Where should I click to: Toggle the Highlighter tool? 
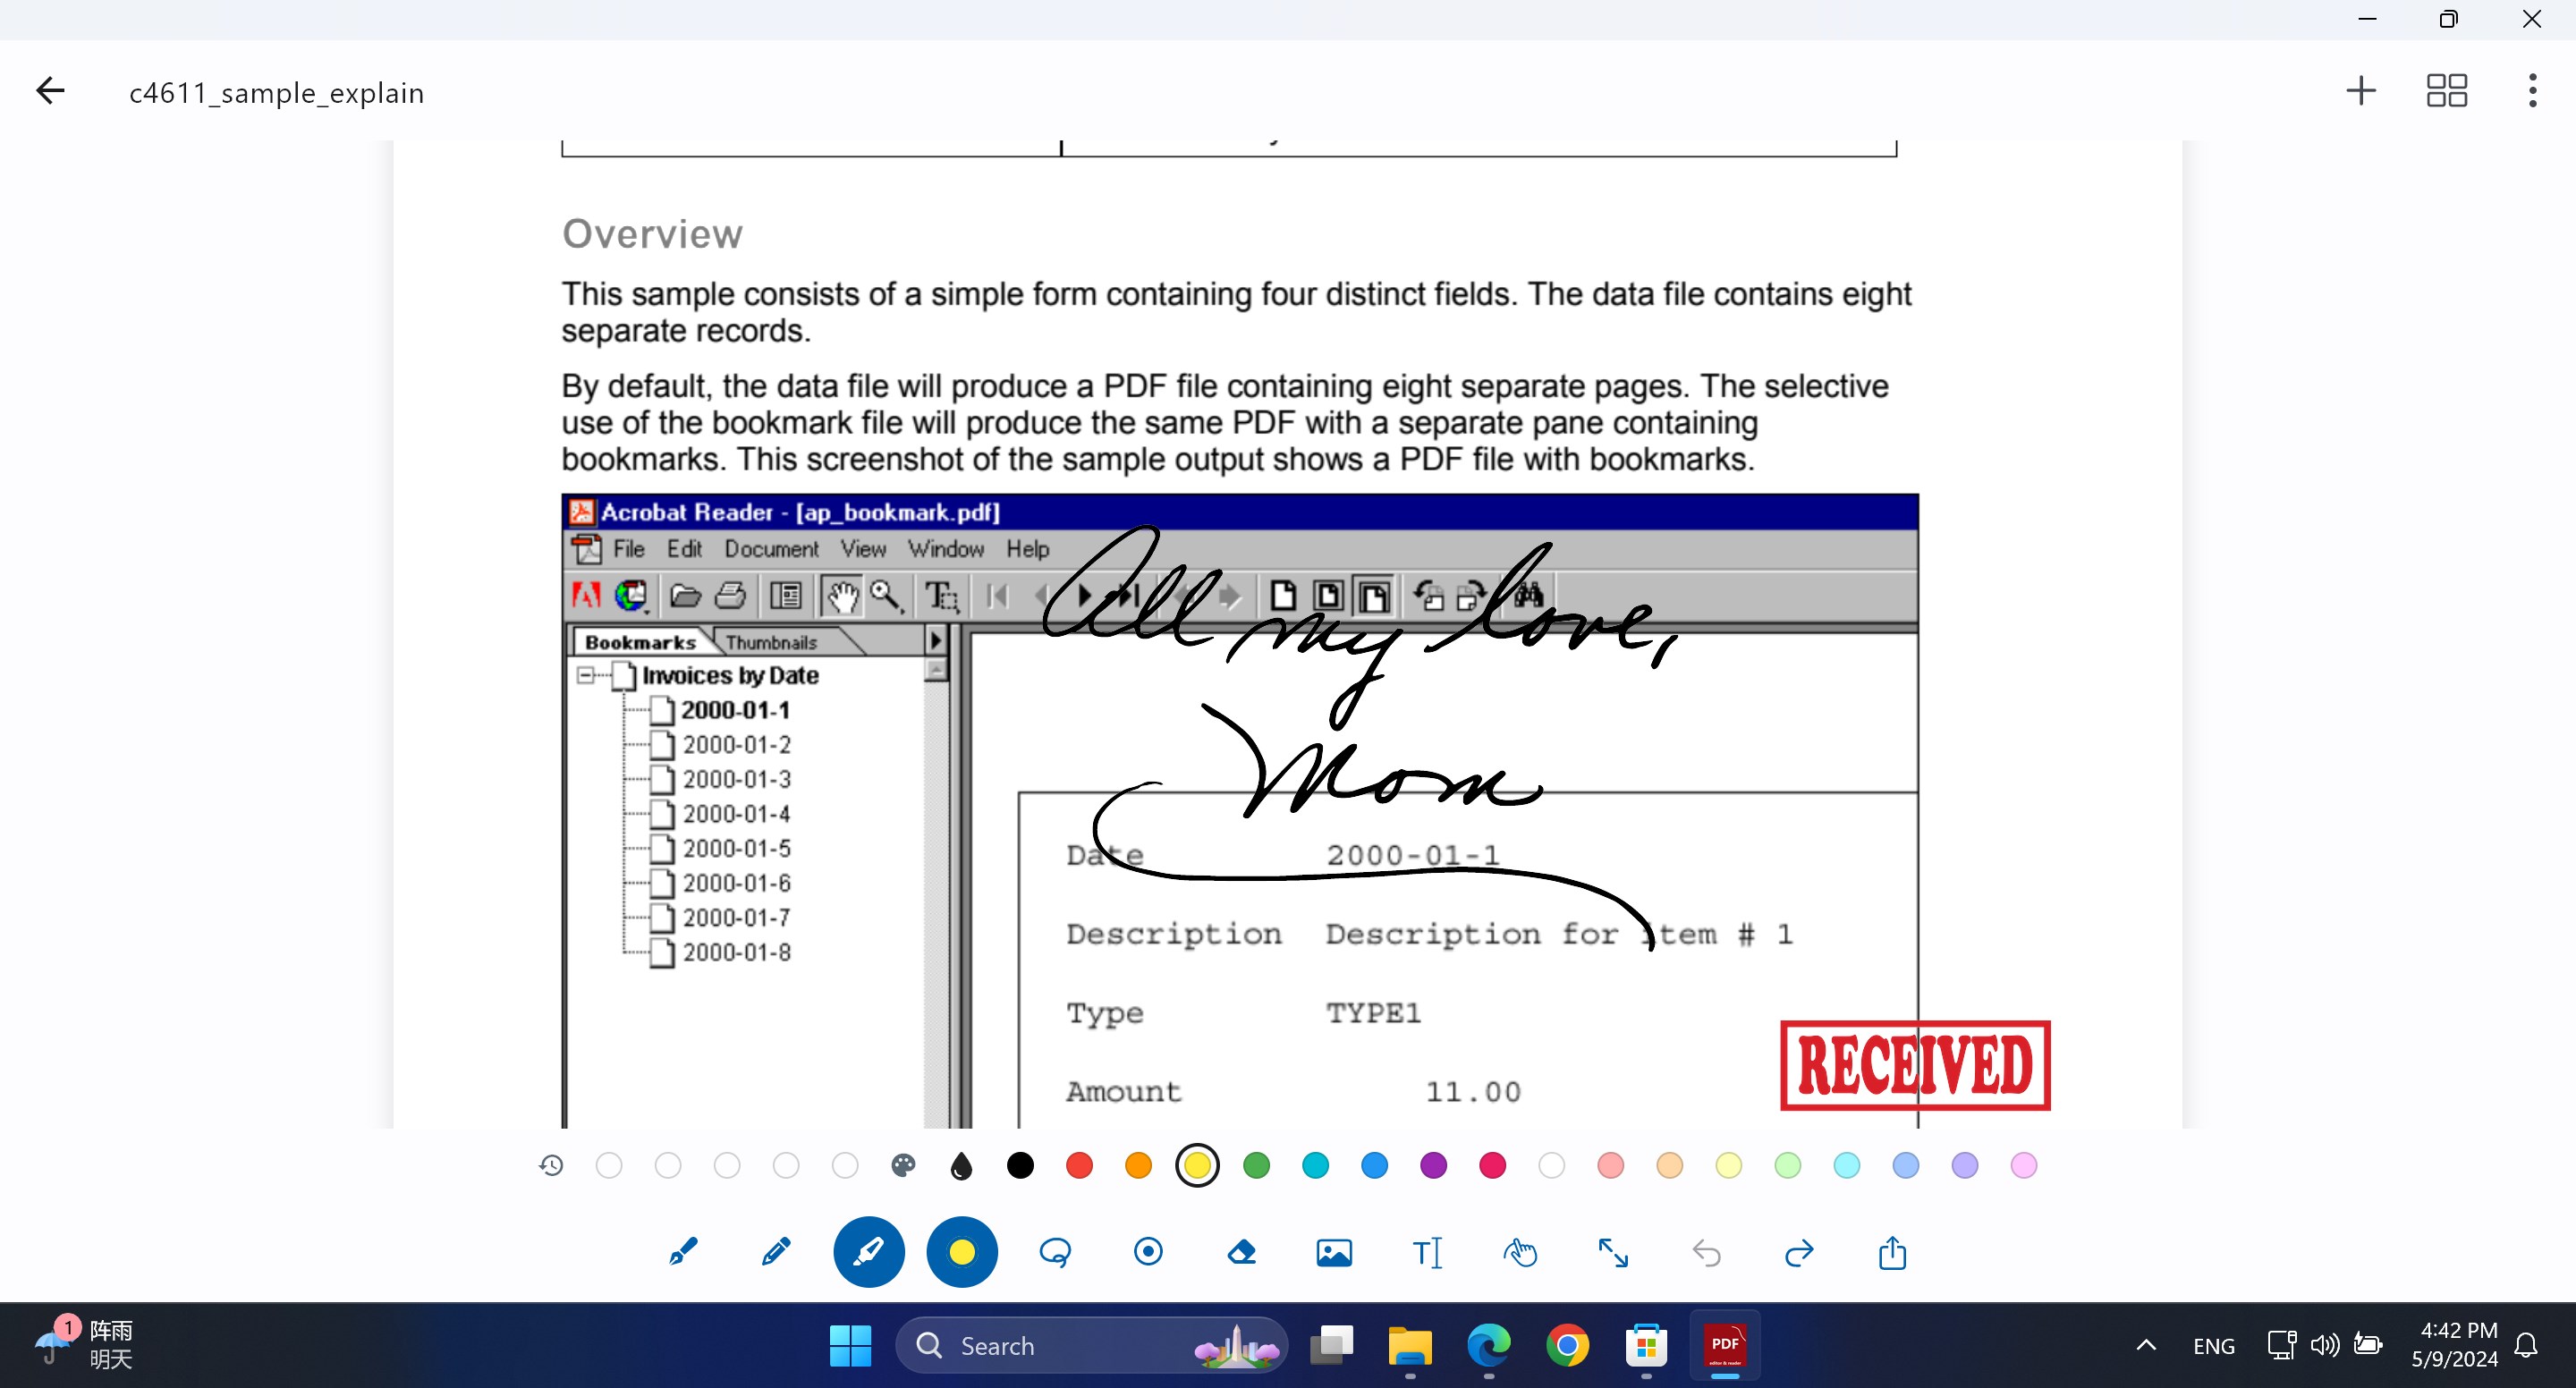(x=868, y=1252)
